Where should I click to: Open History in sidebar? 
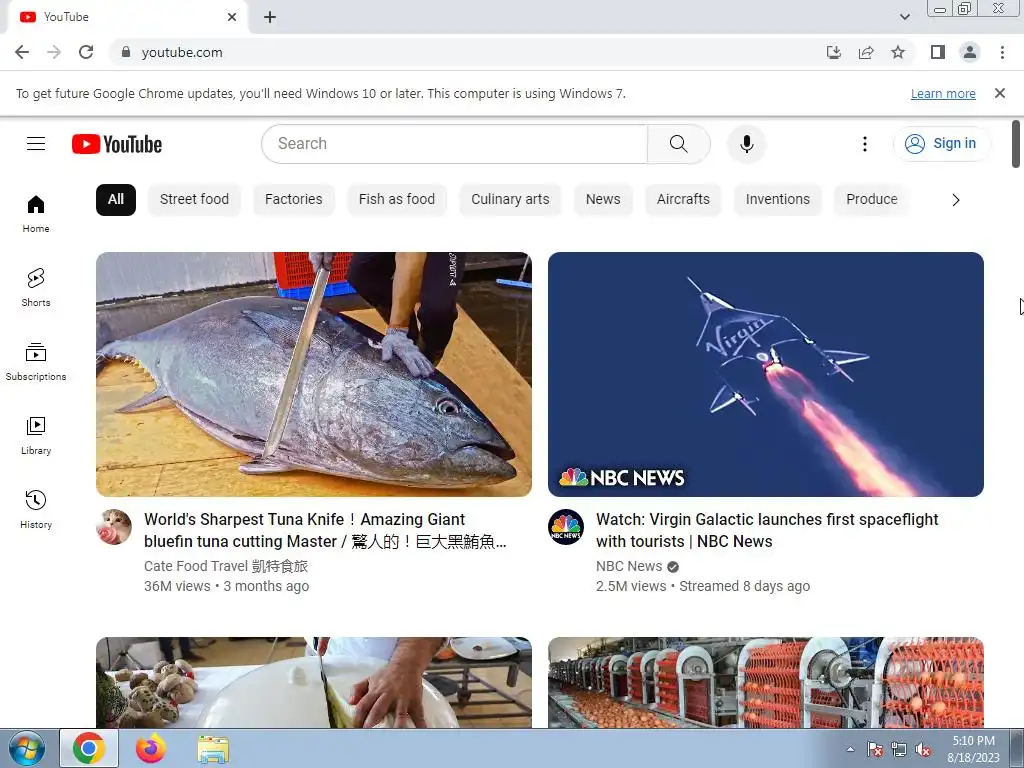tap(36, 509)
